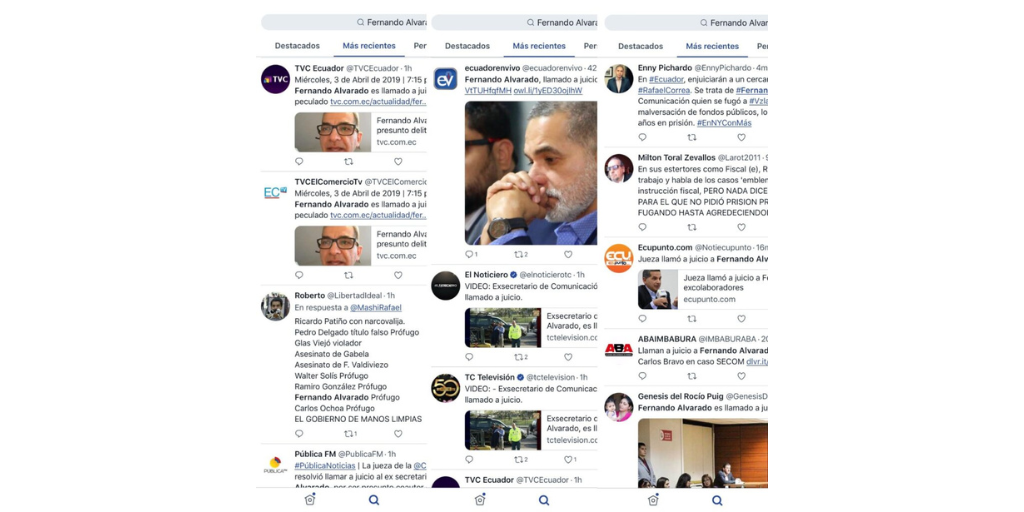Like the first TVC Ecuador tweet
The height and width of the screenshot is (512, 1024).
[398, 161]
